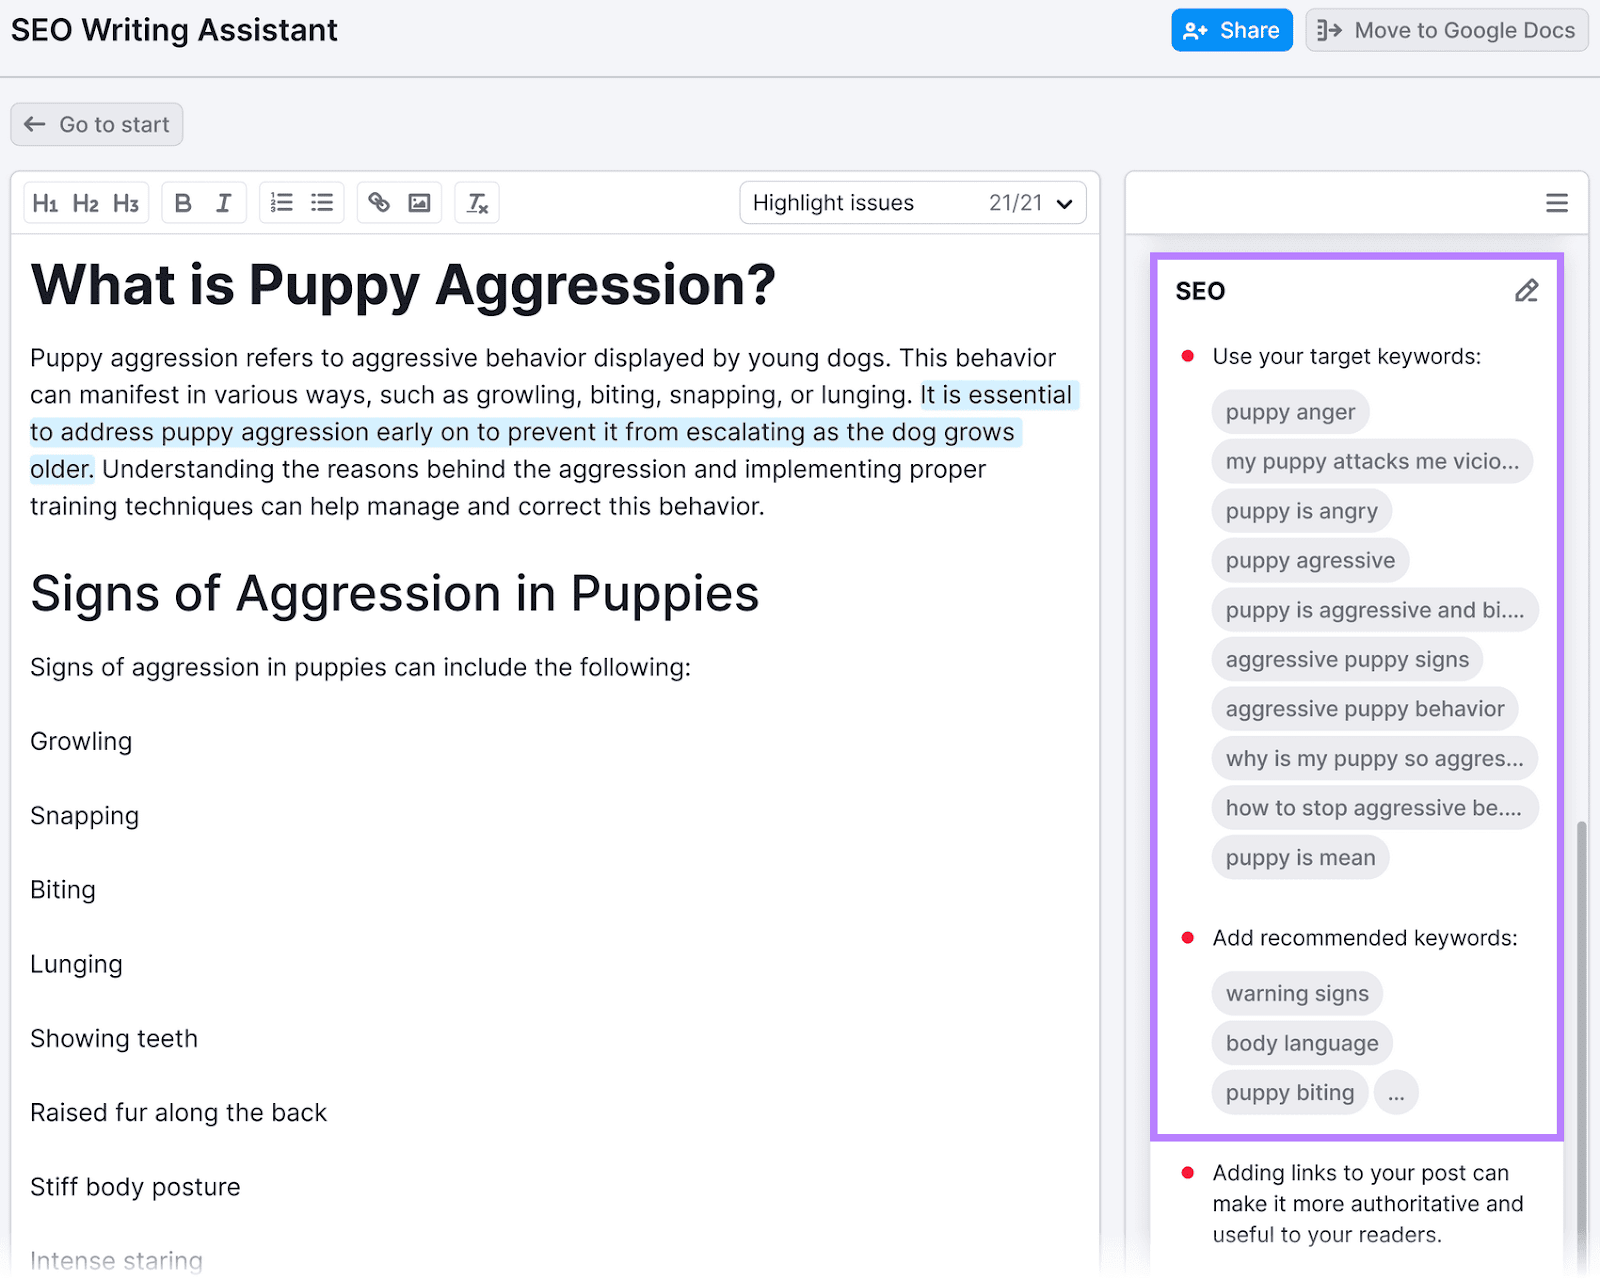The image size is (1600, 1279).
Task: Insert an image into the document
Action: [420, 202]
